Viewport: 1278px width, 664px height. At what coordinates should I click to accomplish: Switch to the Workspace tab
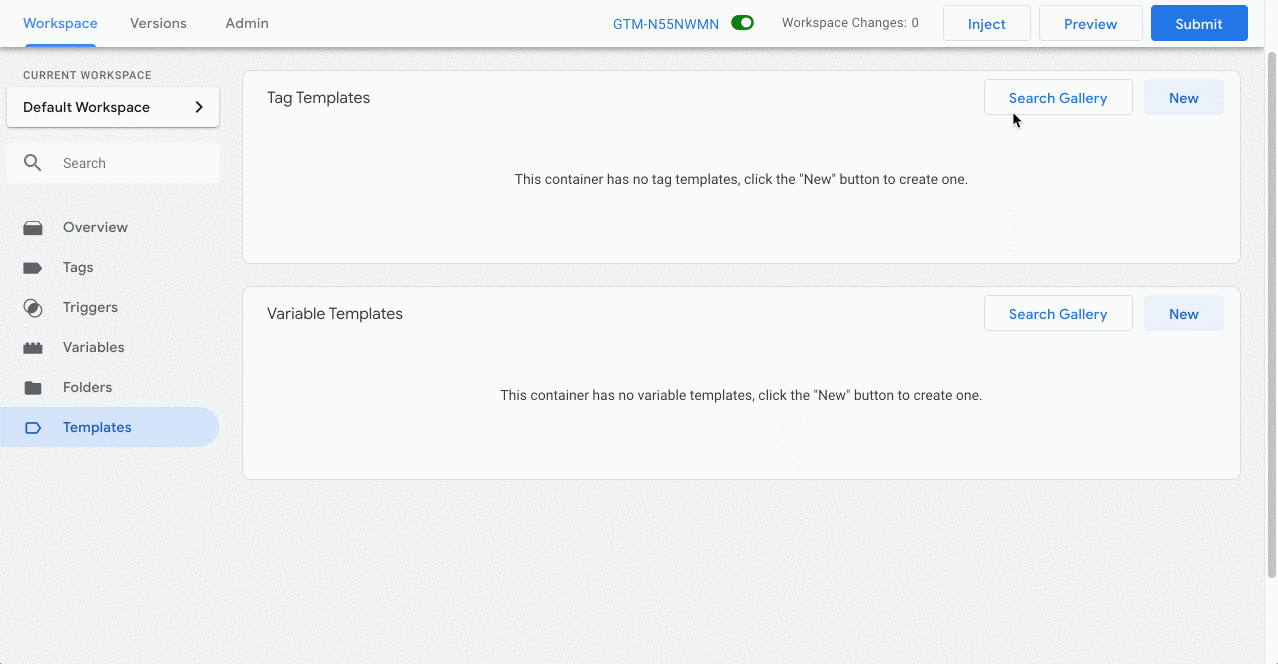tap(60, 22)
